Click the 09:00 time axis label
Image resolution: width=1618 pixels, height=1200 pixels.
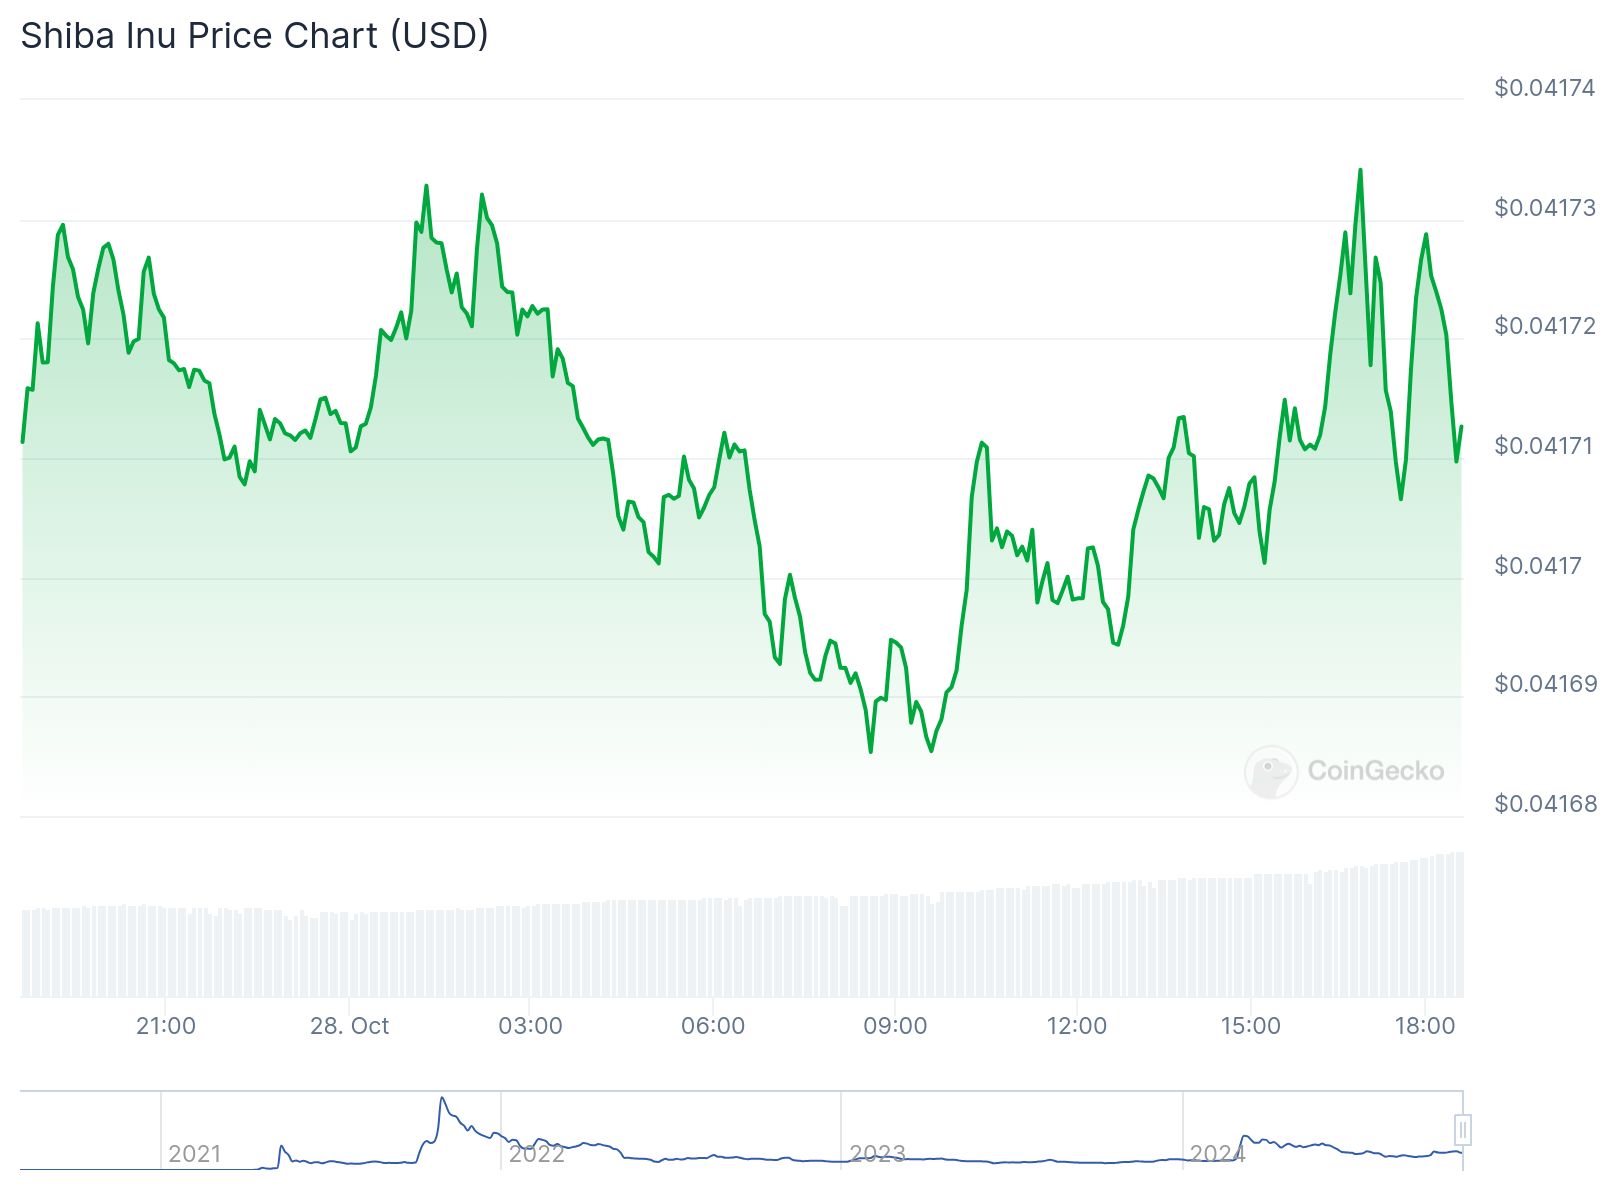coord(895,1026)
